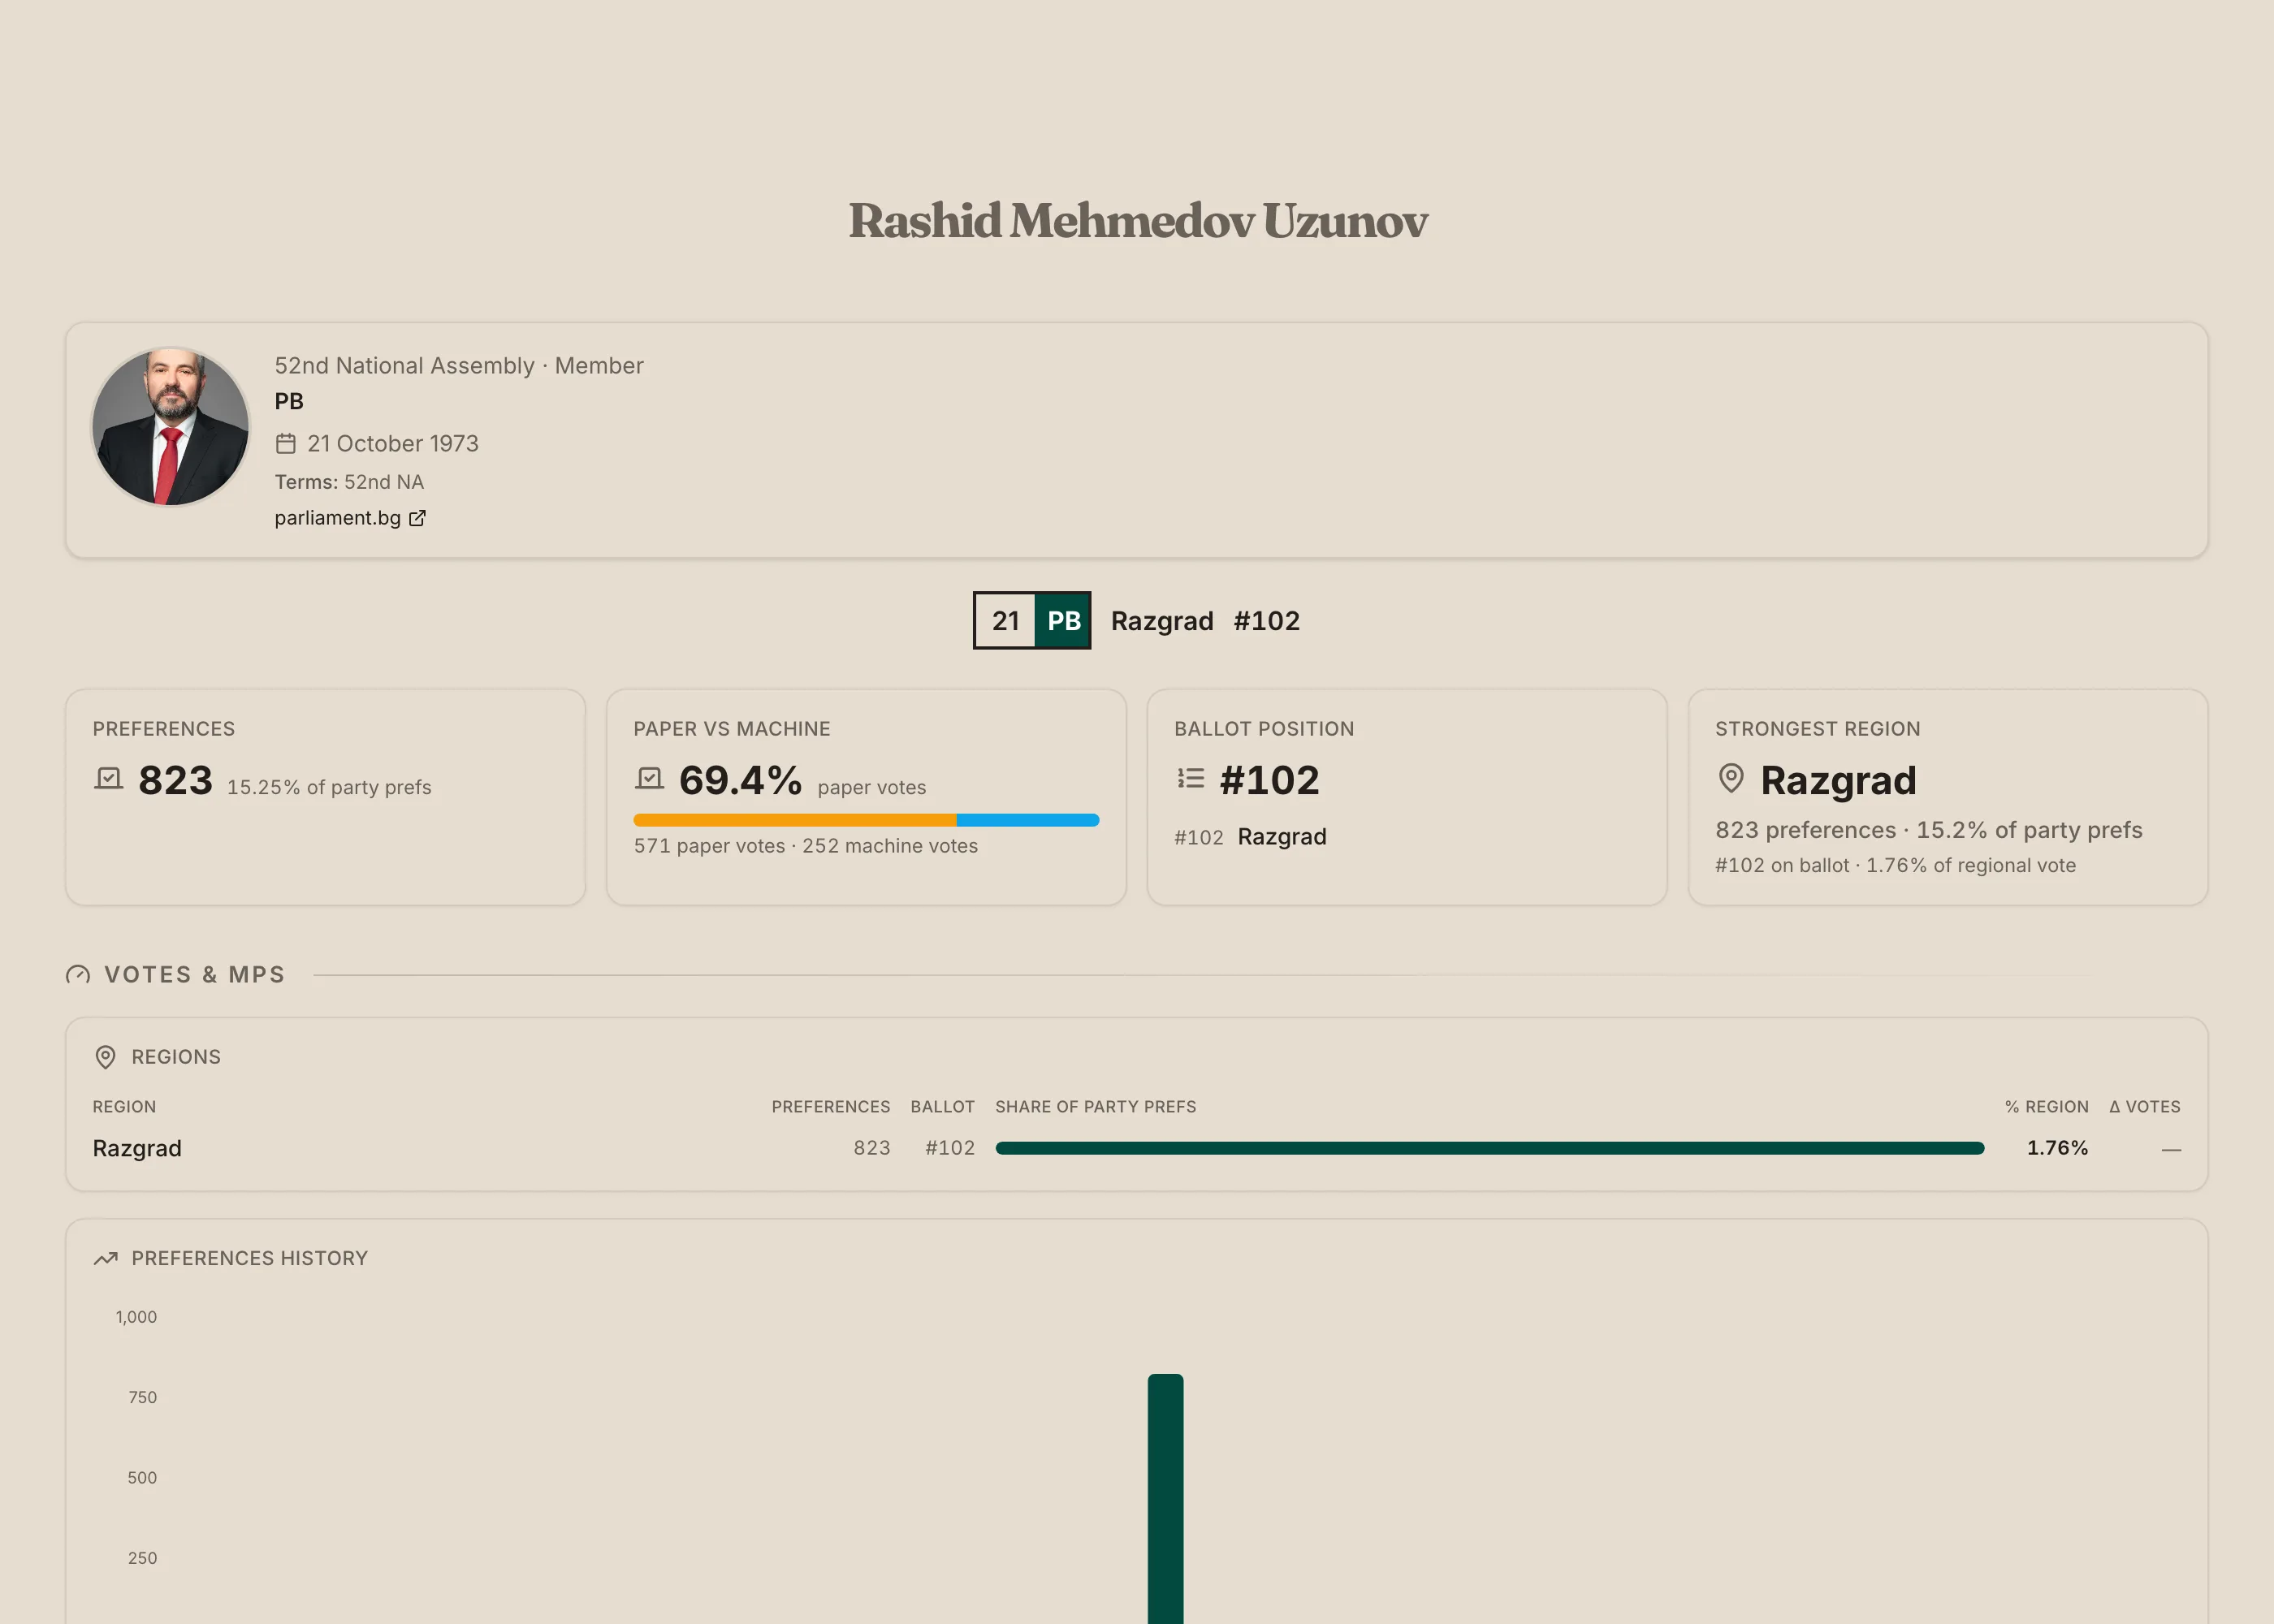
Task: Click the 15.25% of party prefs label
Action: click(x=329, y=788)
